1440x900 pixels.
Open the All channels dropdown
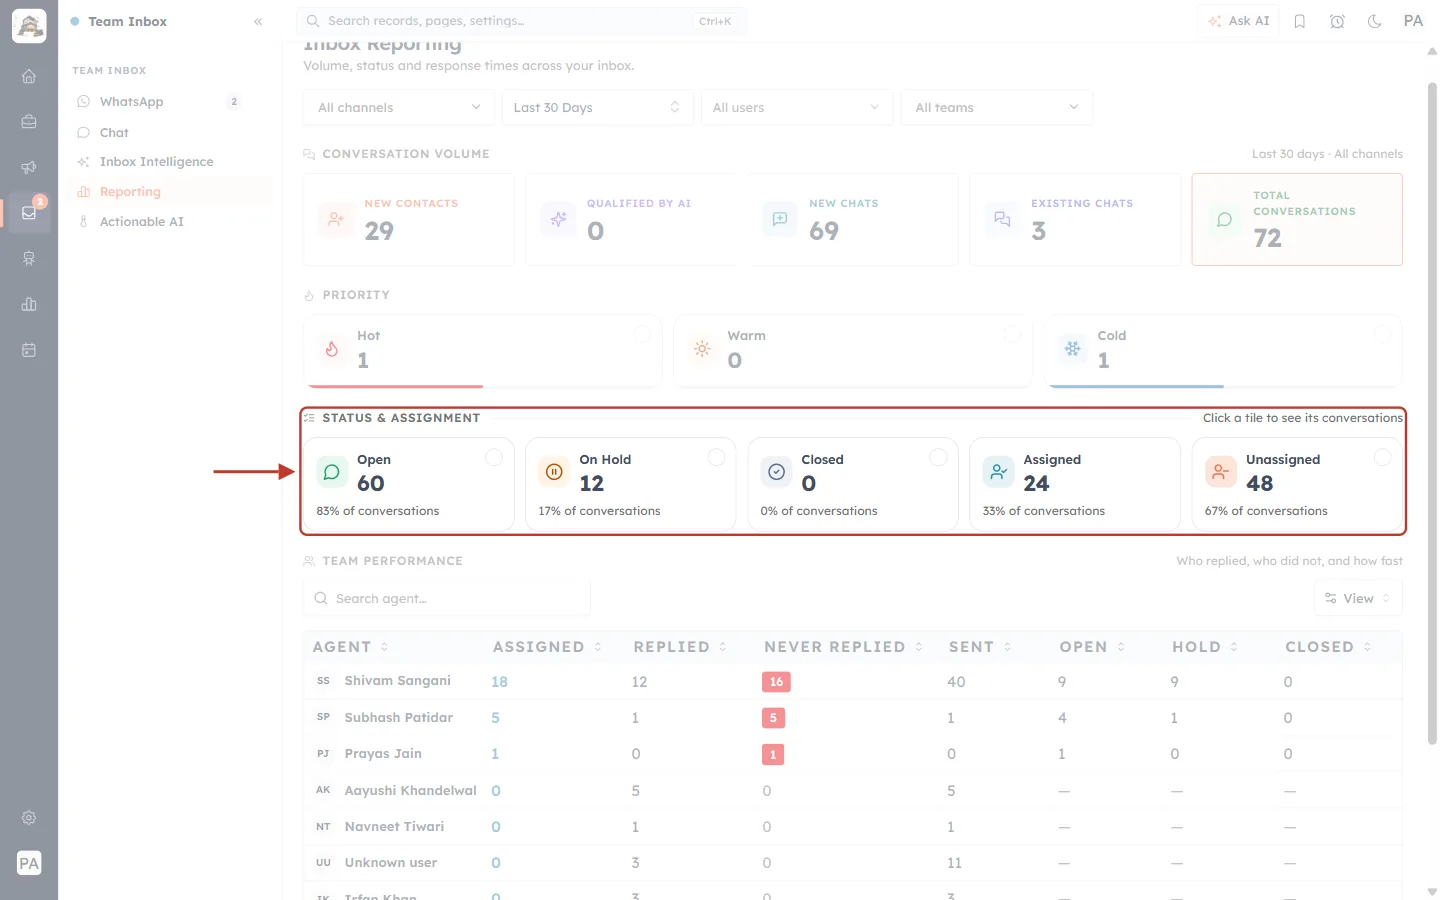[399, 107]
